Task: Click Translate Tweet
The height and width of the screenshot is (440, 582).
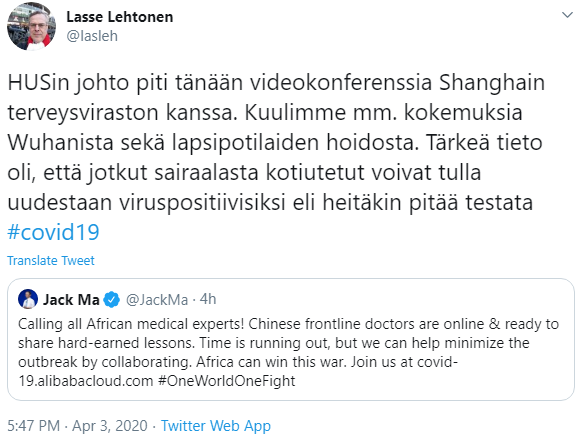Action: click(51, 260)
